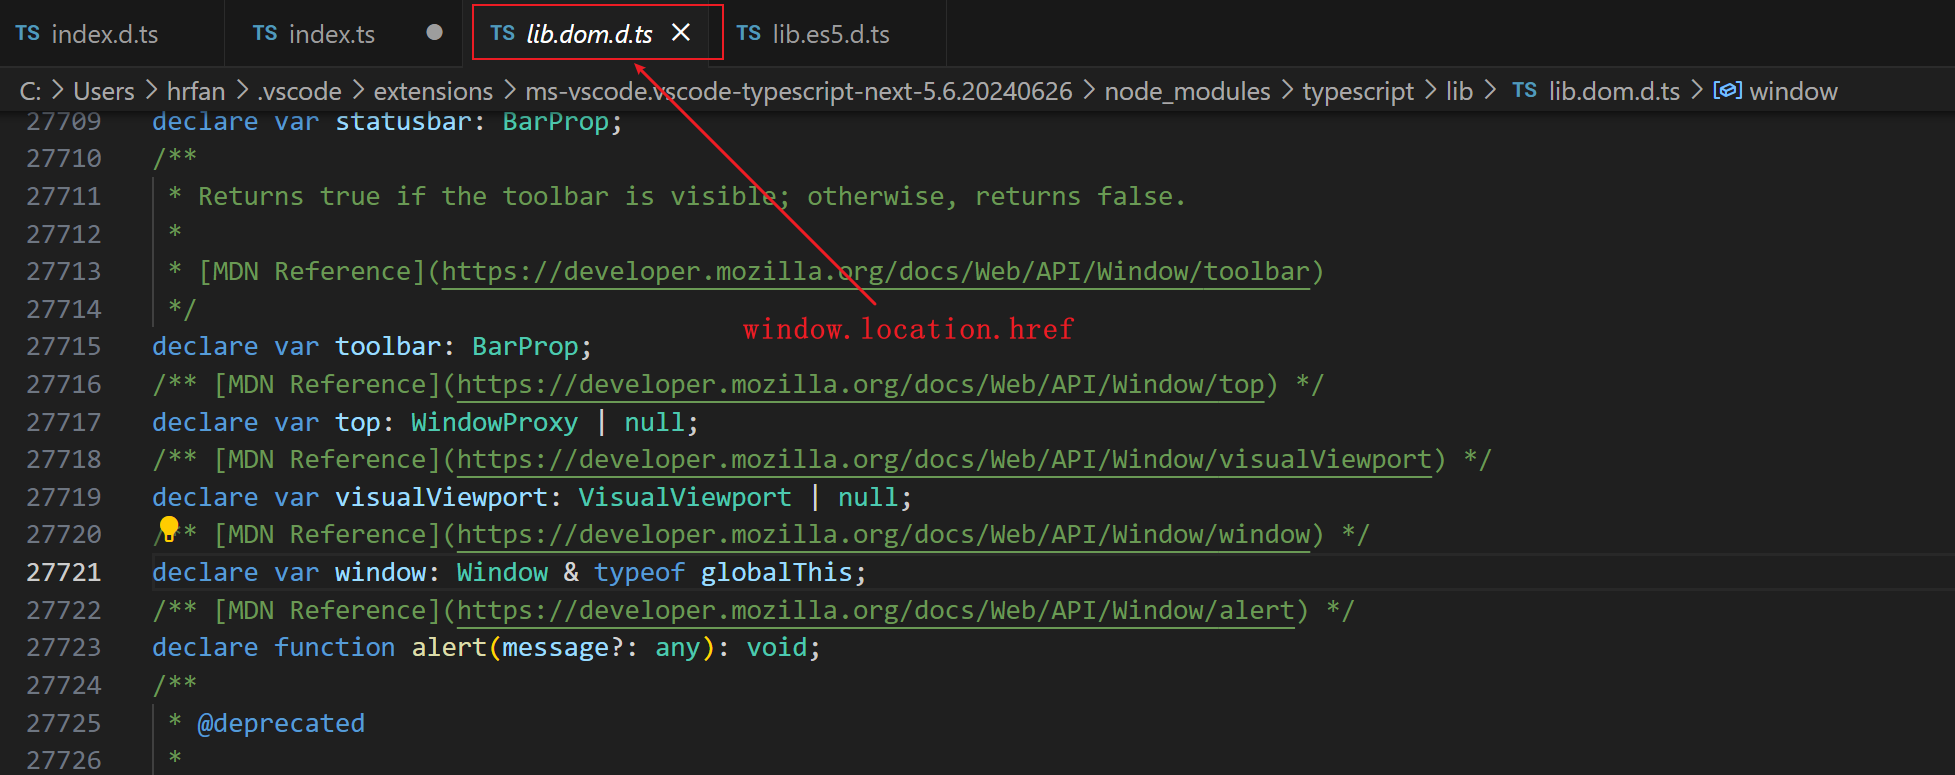
Task: Open the .vscode breadcrumb segment
Action: point(299,91)
